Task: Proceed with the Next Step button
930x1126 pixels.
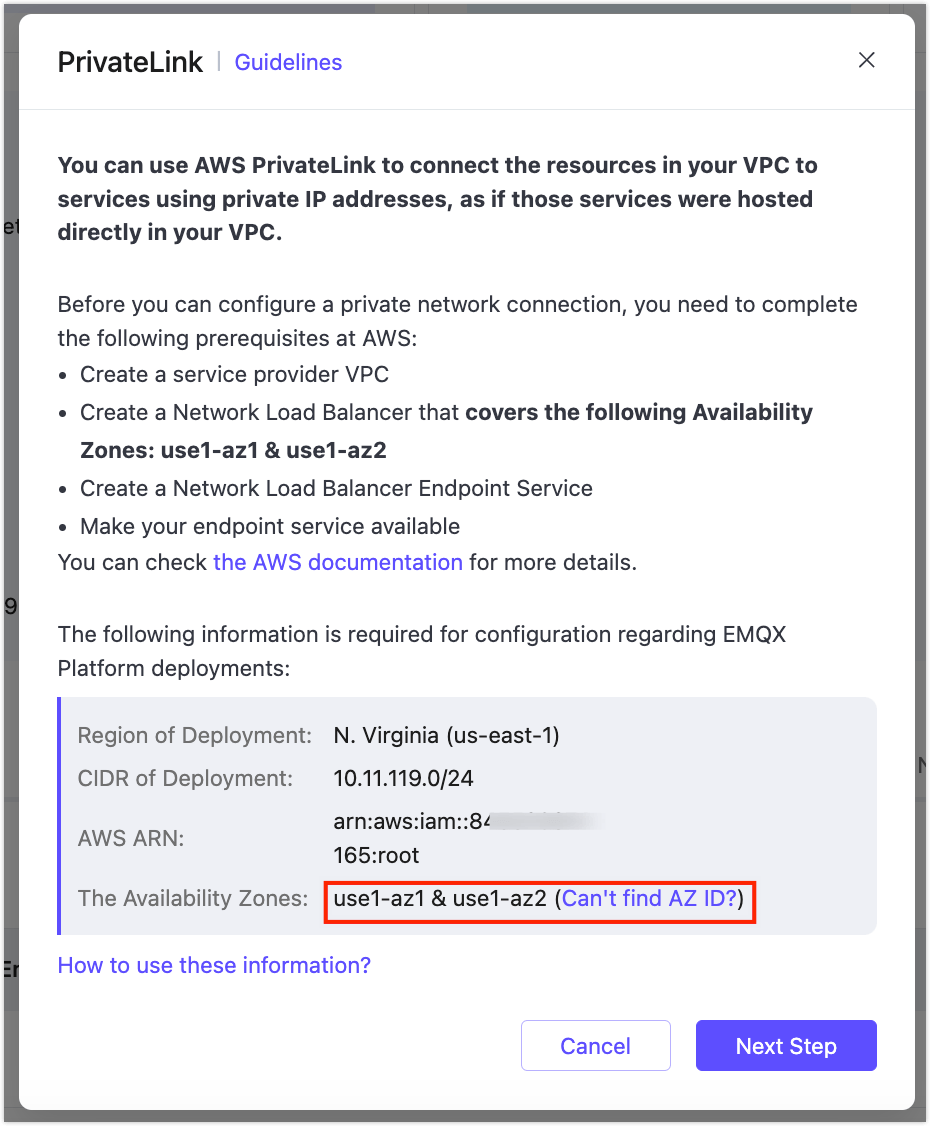Action: (786, 1046)
